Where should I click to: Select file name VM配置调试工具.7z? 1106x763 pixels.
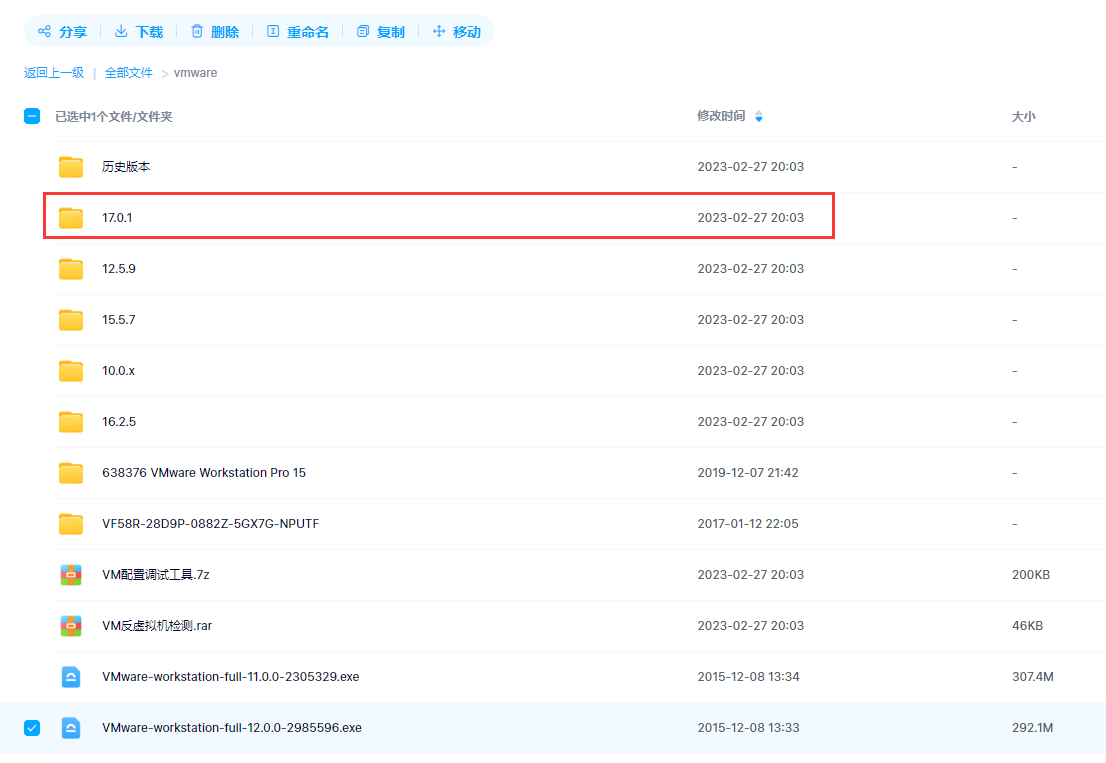(155, 575)
